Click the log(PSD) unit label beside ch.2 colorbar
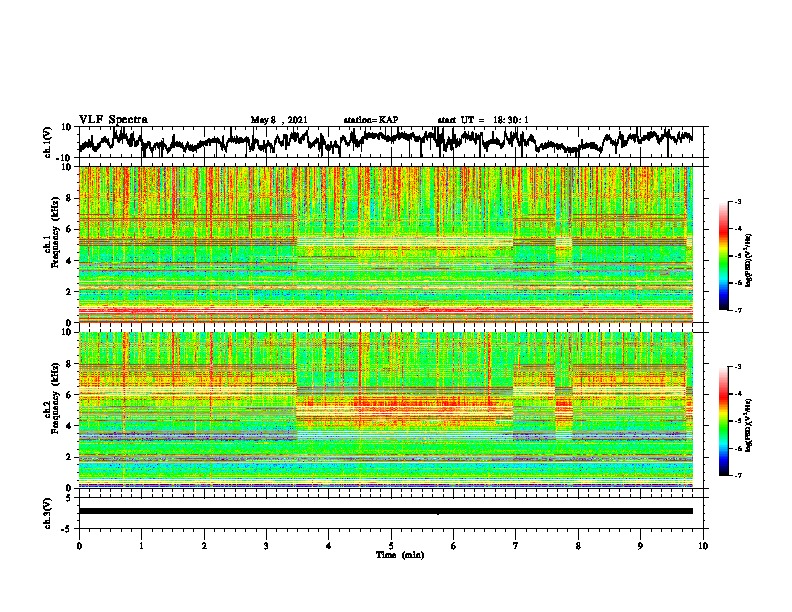The width and height of the screenshot is (792, 612). click(x=749, y=425)
